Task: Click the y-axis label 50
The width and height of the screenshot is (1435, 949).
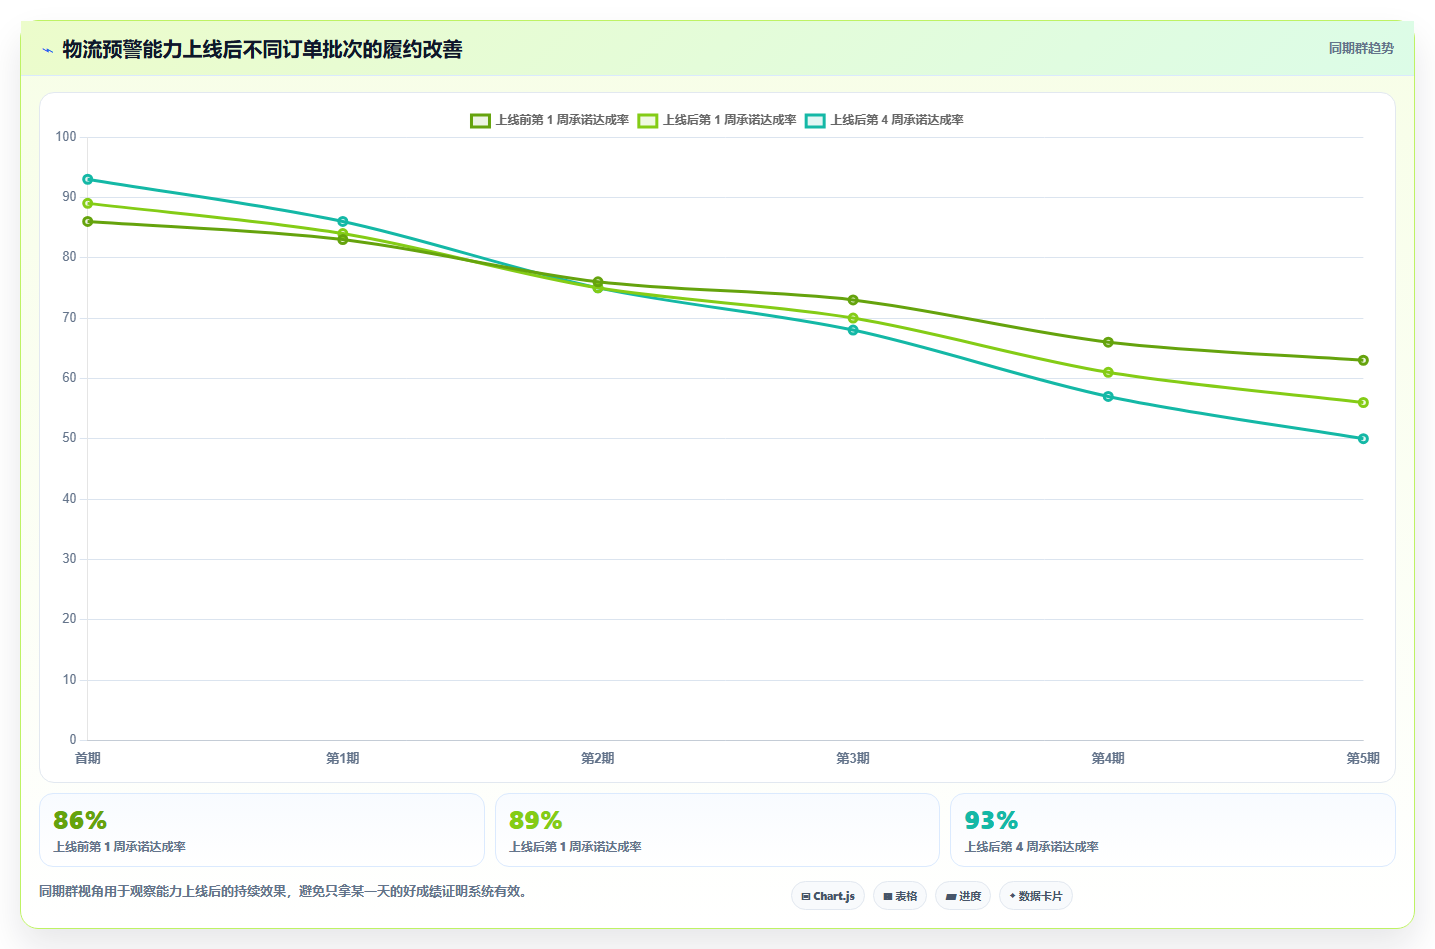Action: pyautogui.click(x=69, y=437)
